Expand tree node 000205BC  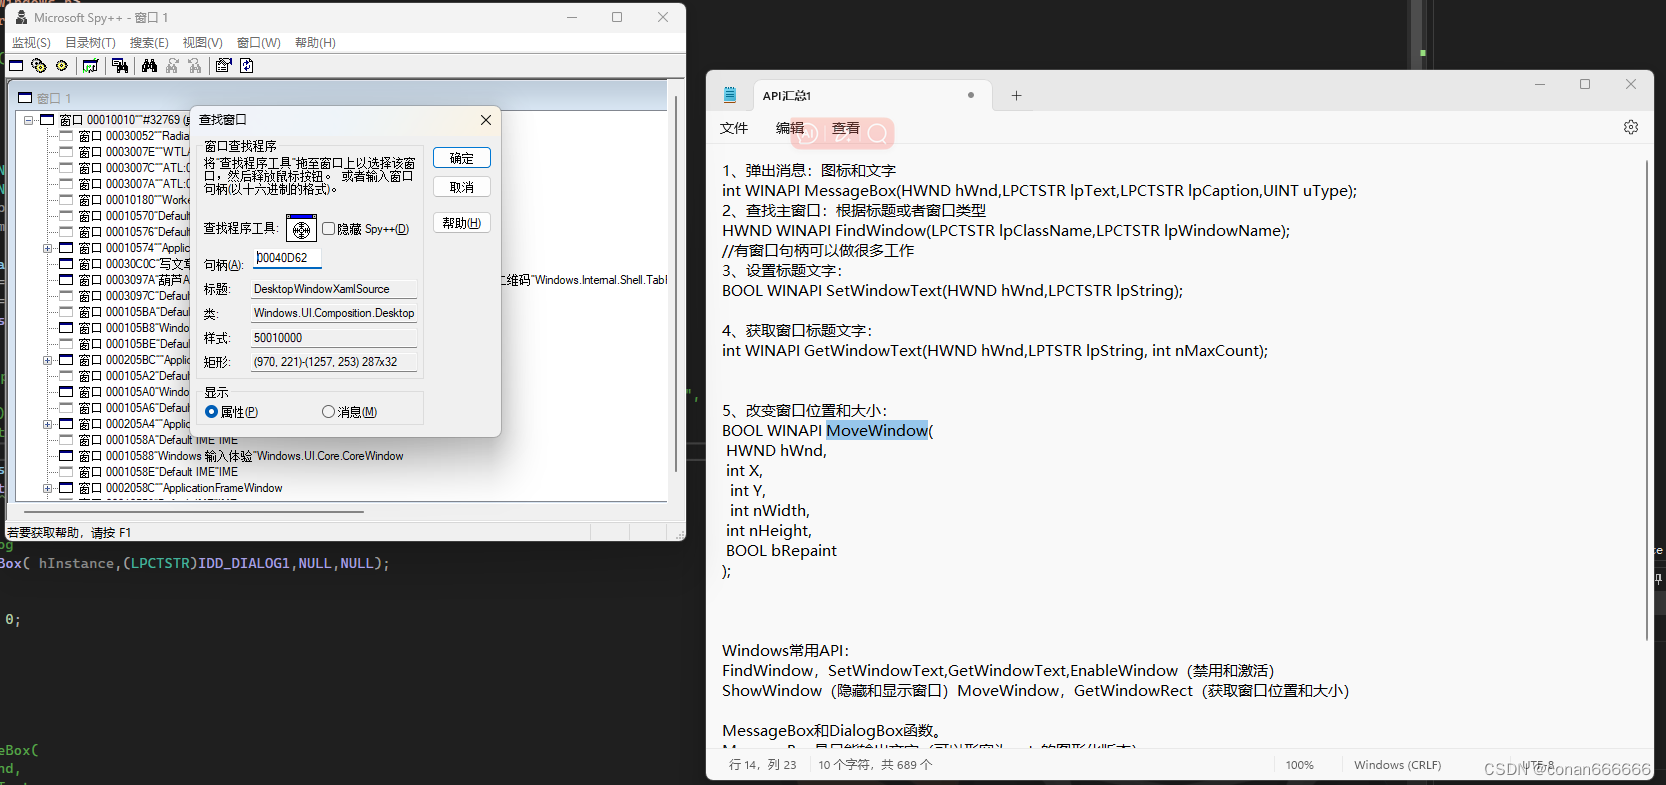(47, 360)
